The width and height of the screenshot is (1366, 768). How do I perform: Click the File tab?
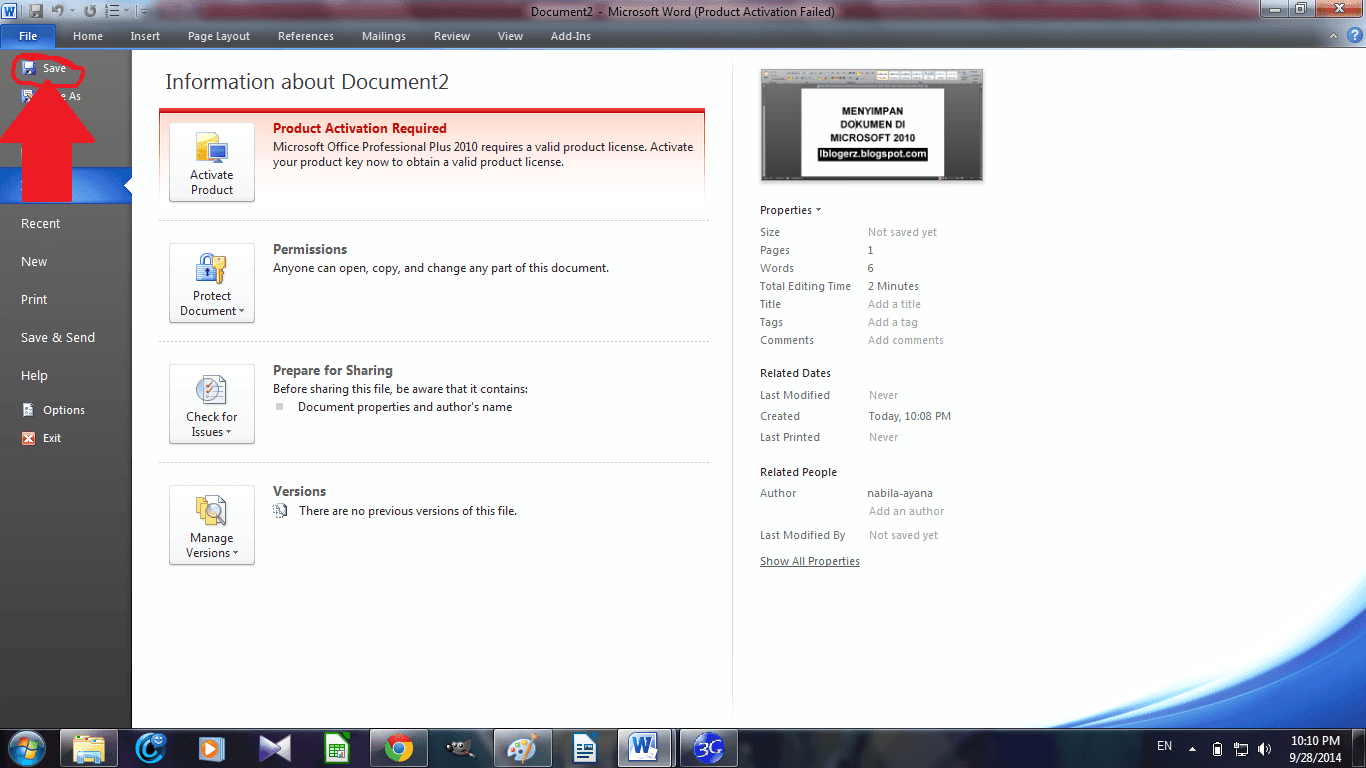pyautogui.click(x=28, y=36)
